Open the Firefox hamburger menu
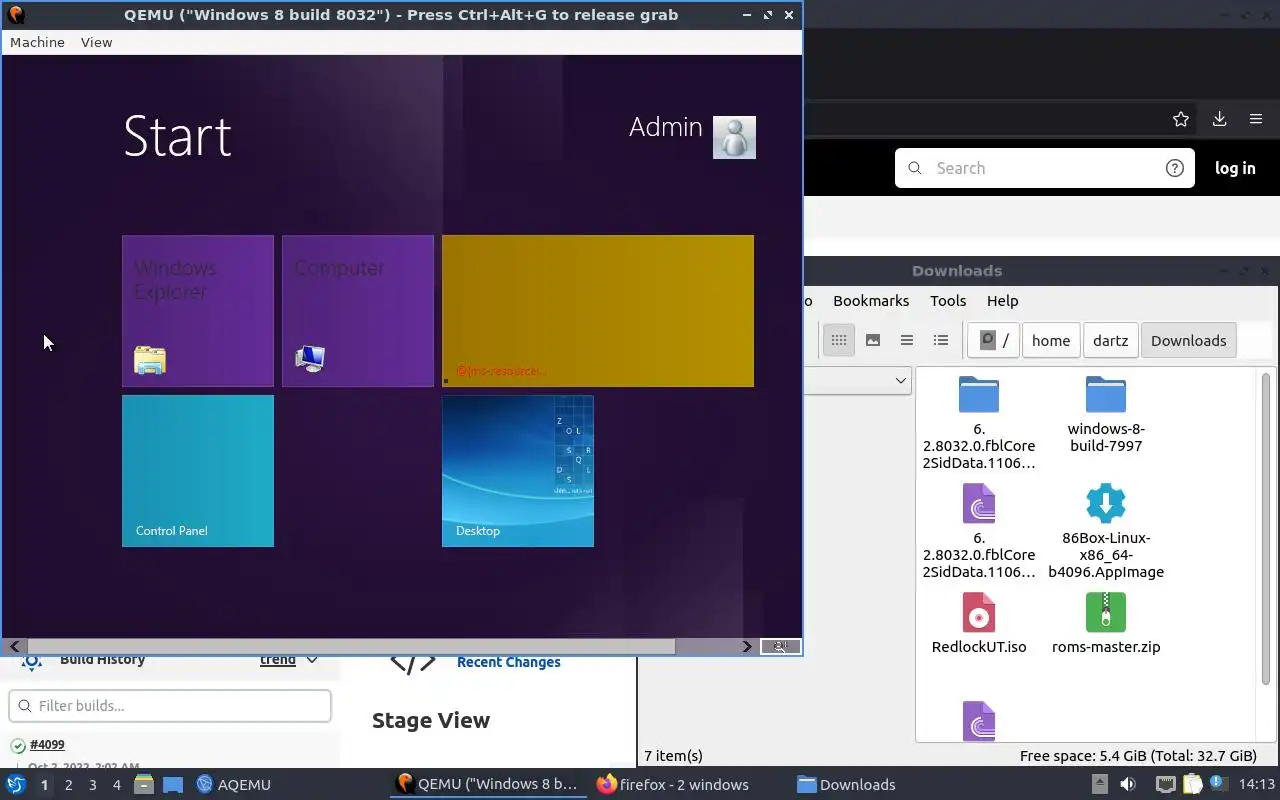The image size is (1280, 800). pos(1256,119)
